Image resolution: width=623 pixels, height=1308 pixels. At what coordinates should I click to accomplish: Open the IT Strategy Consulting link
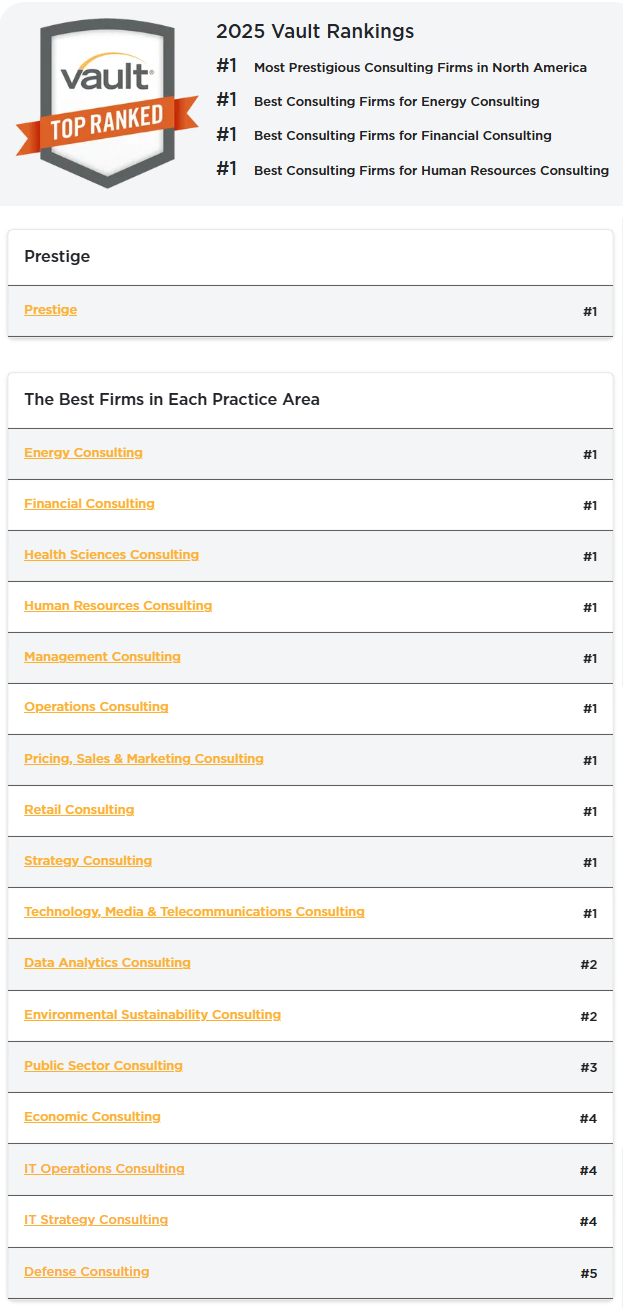click(96, 1220)
